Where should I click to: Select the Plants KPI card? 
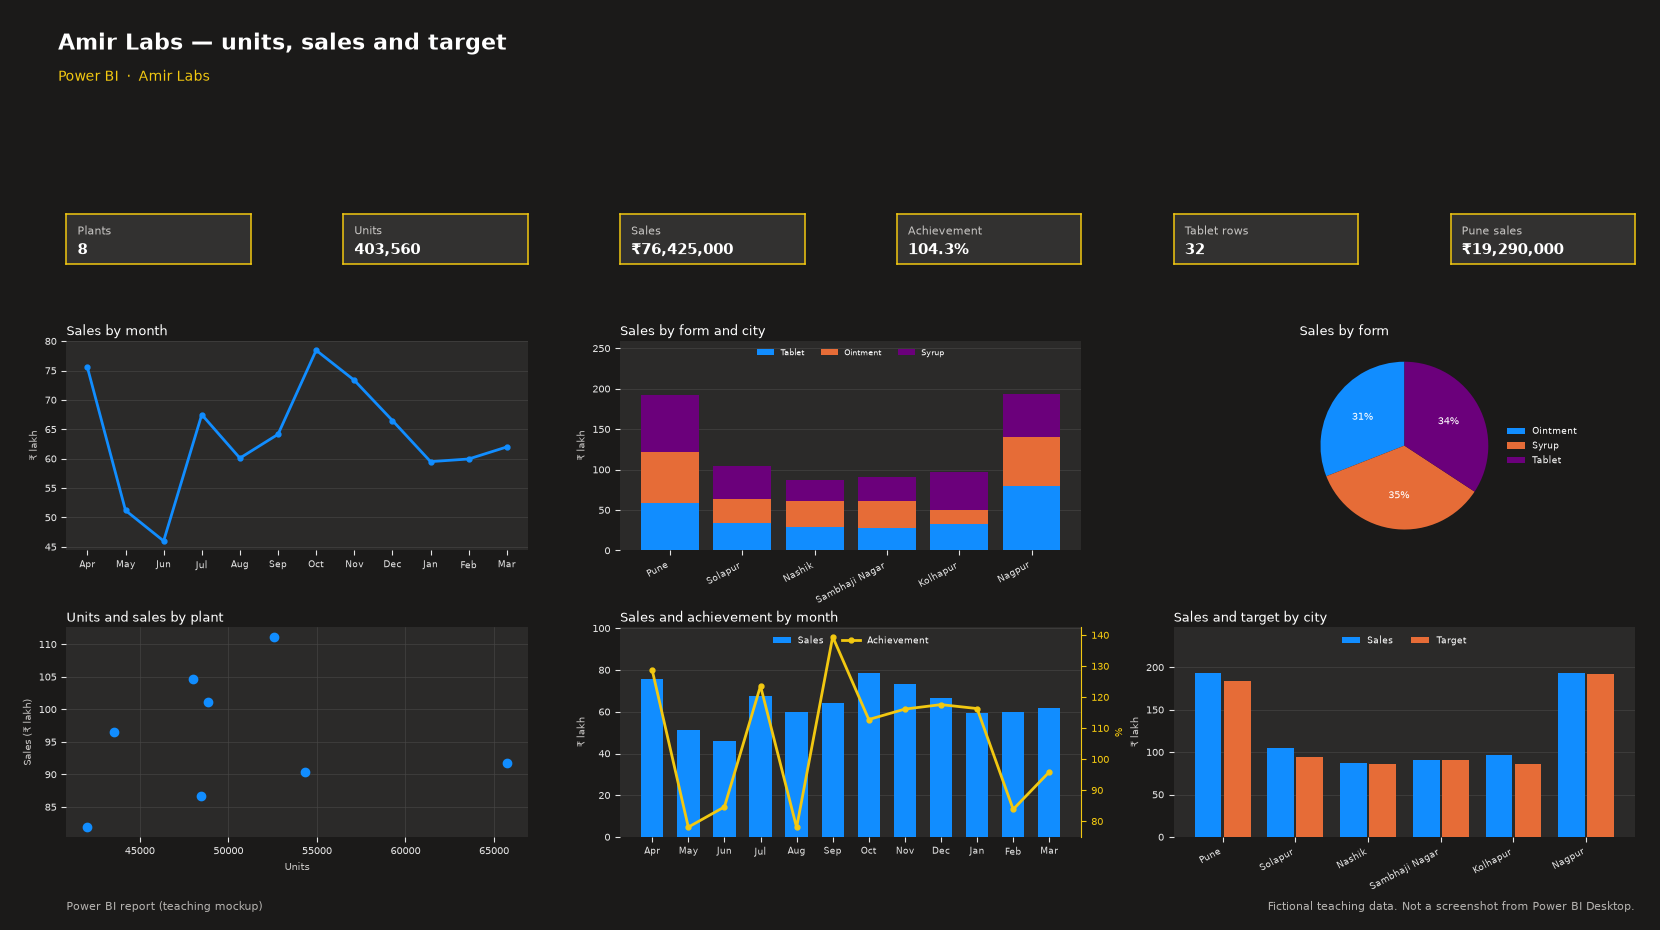click(158, 239)
